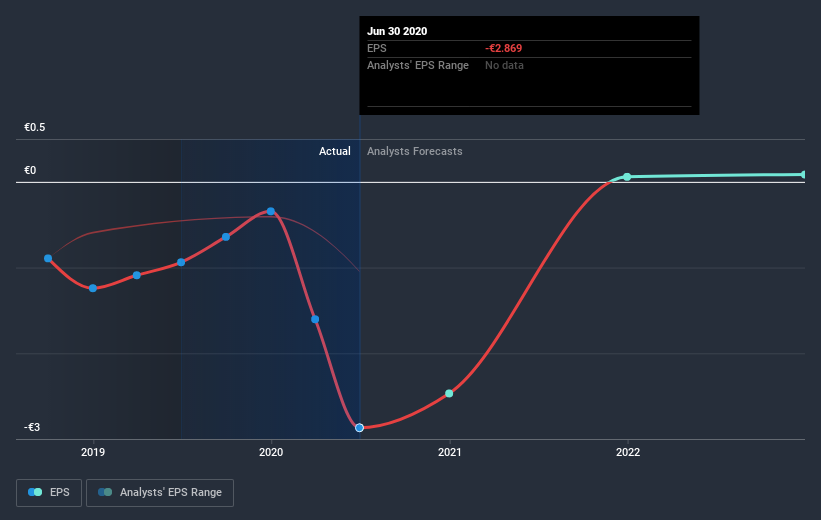Select the EPS peak point at 2020
This screenshot has height=520, width=821.
click(x=271, y=212)
